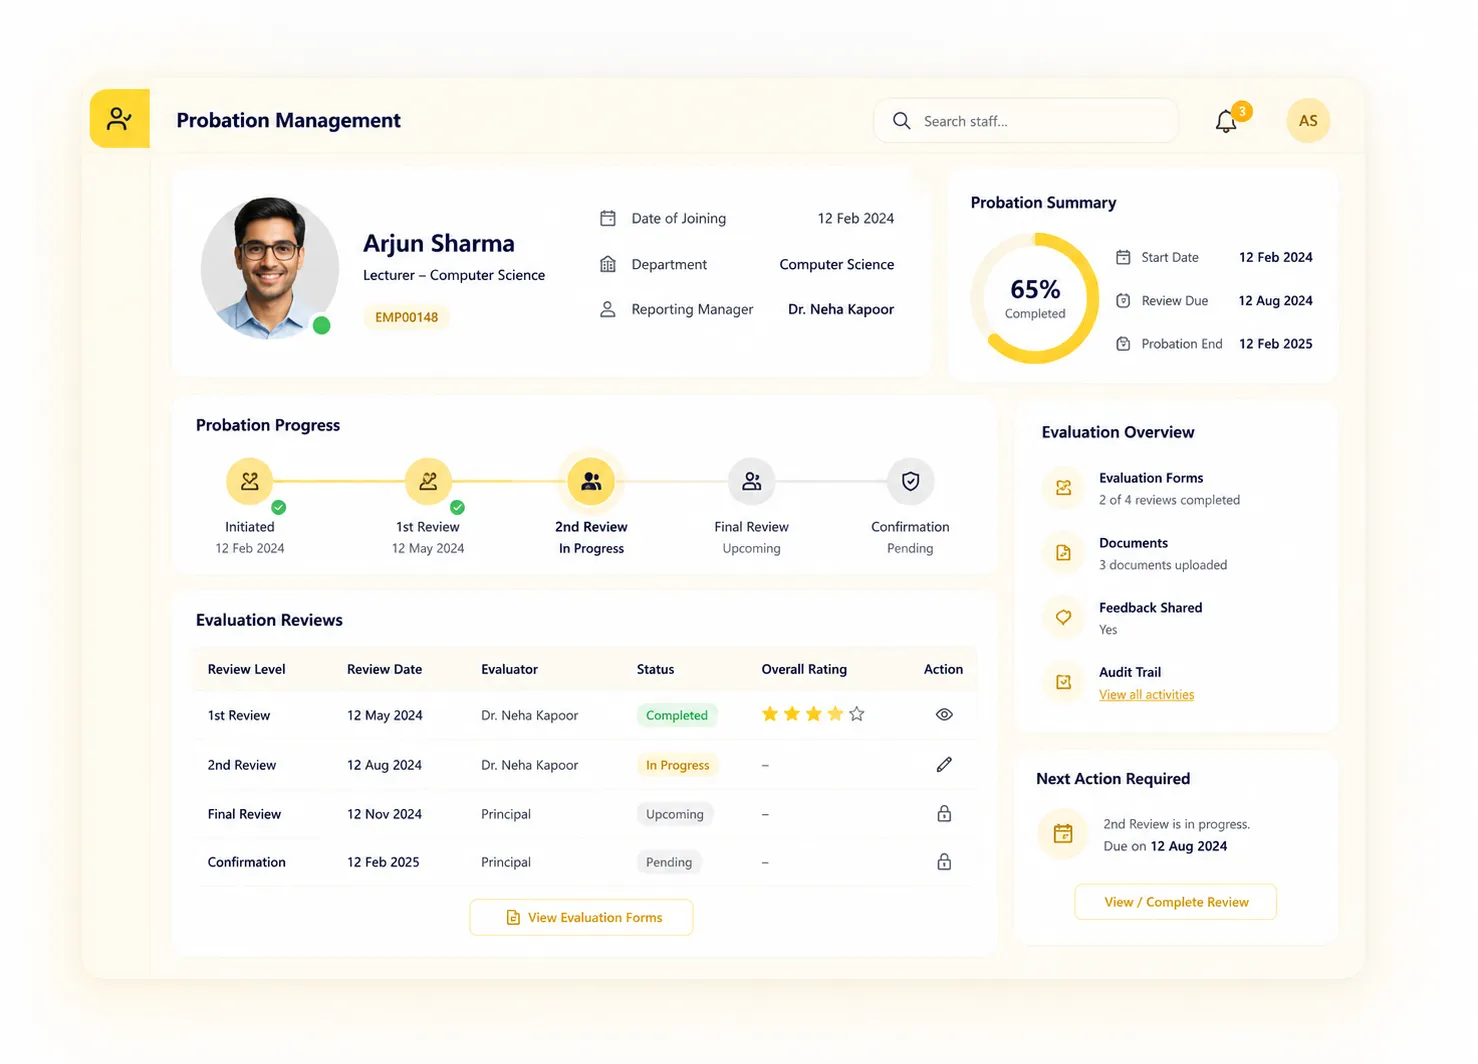Image resolution: width=1478 pixels, height=1064 pixels.
Task: Click the Department building icon
Action: [607, 264]
